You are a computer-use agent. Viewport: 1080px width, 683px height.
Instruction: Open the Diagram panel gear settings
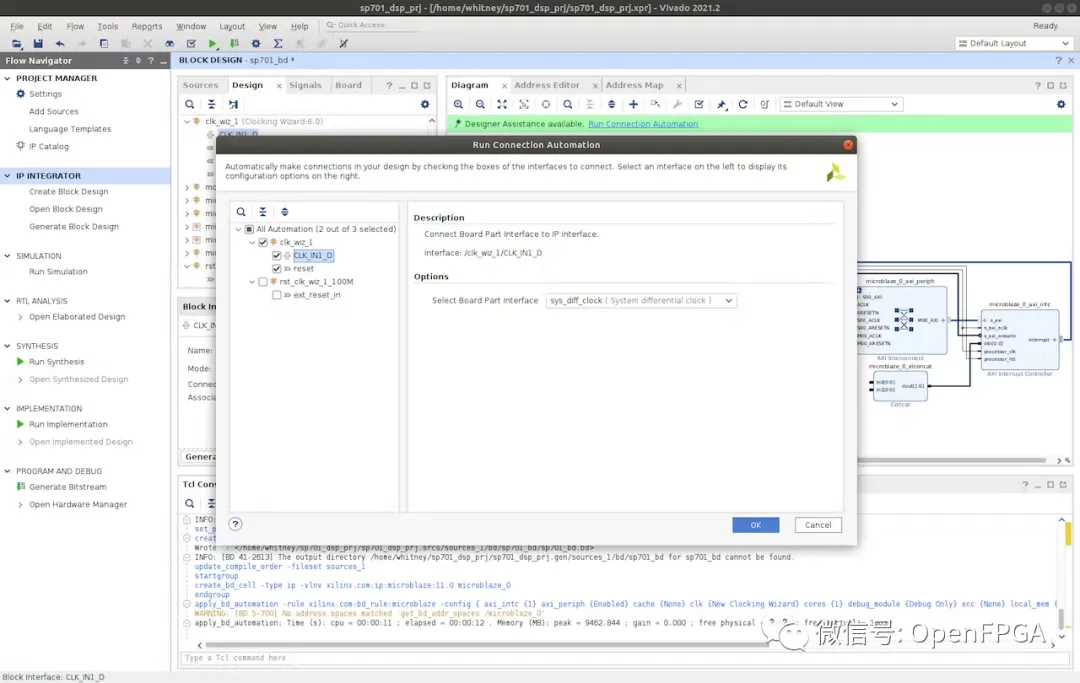1061,104
